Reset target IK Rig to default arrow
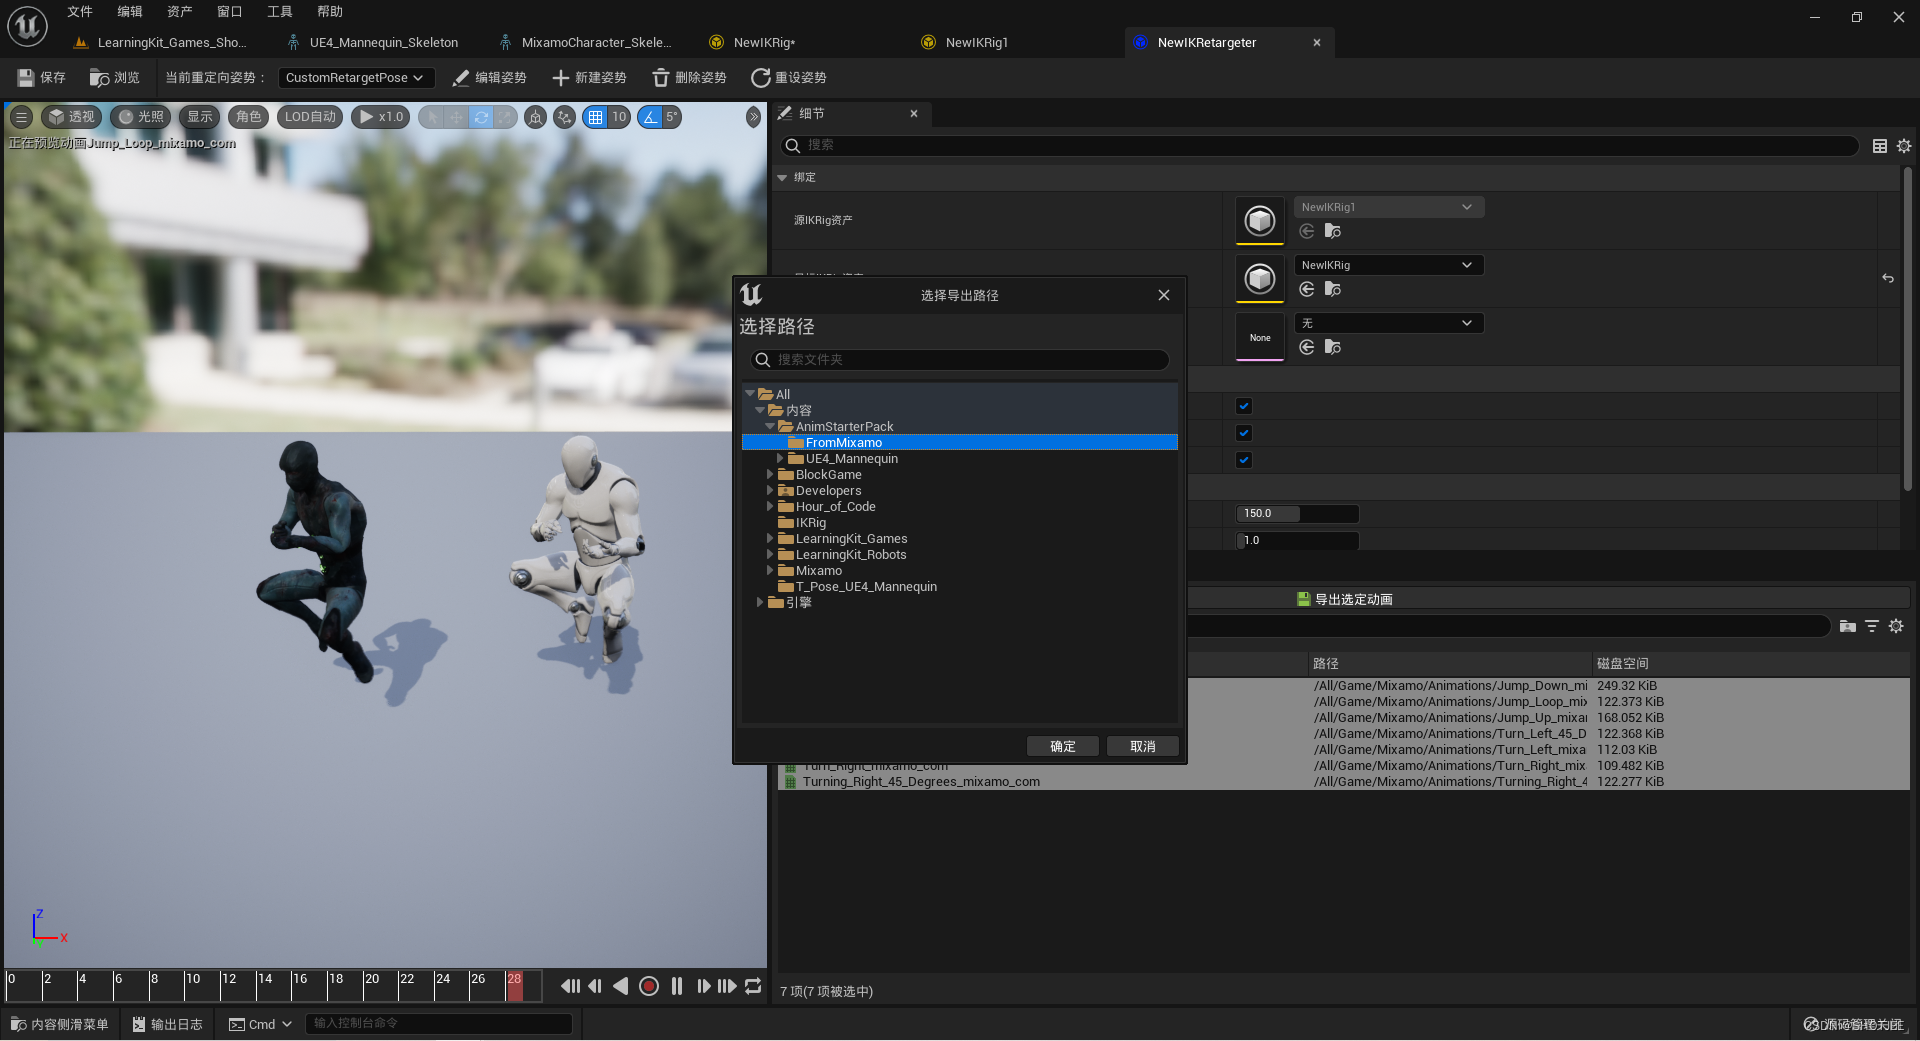The height and width of the screenshot is (1041, 1920). click(1888, 278)
